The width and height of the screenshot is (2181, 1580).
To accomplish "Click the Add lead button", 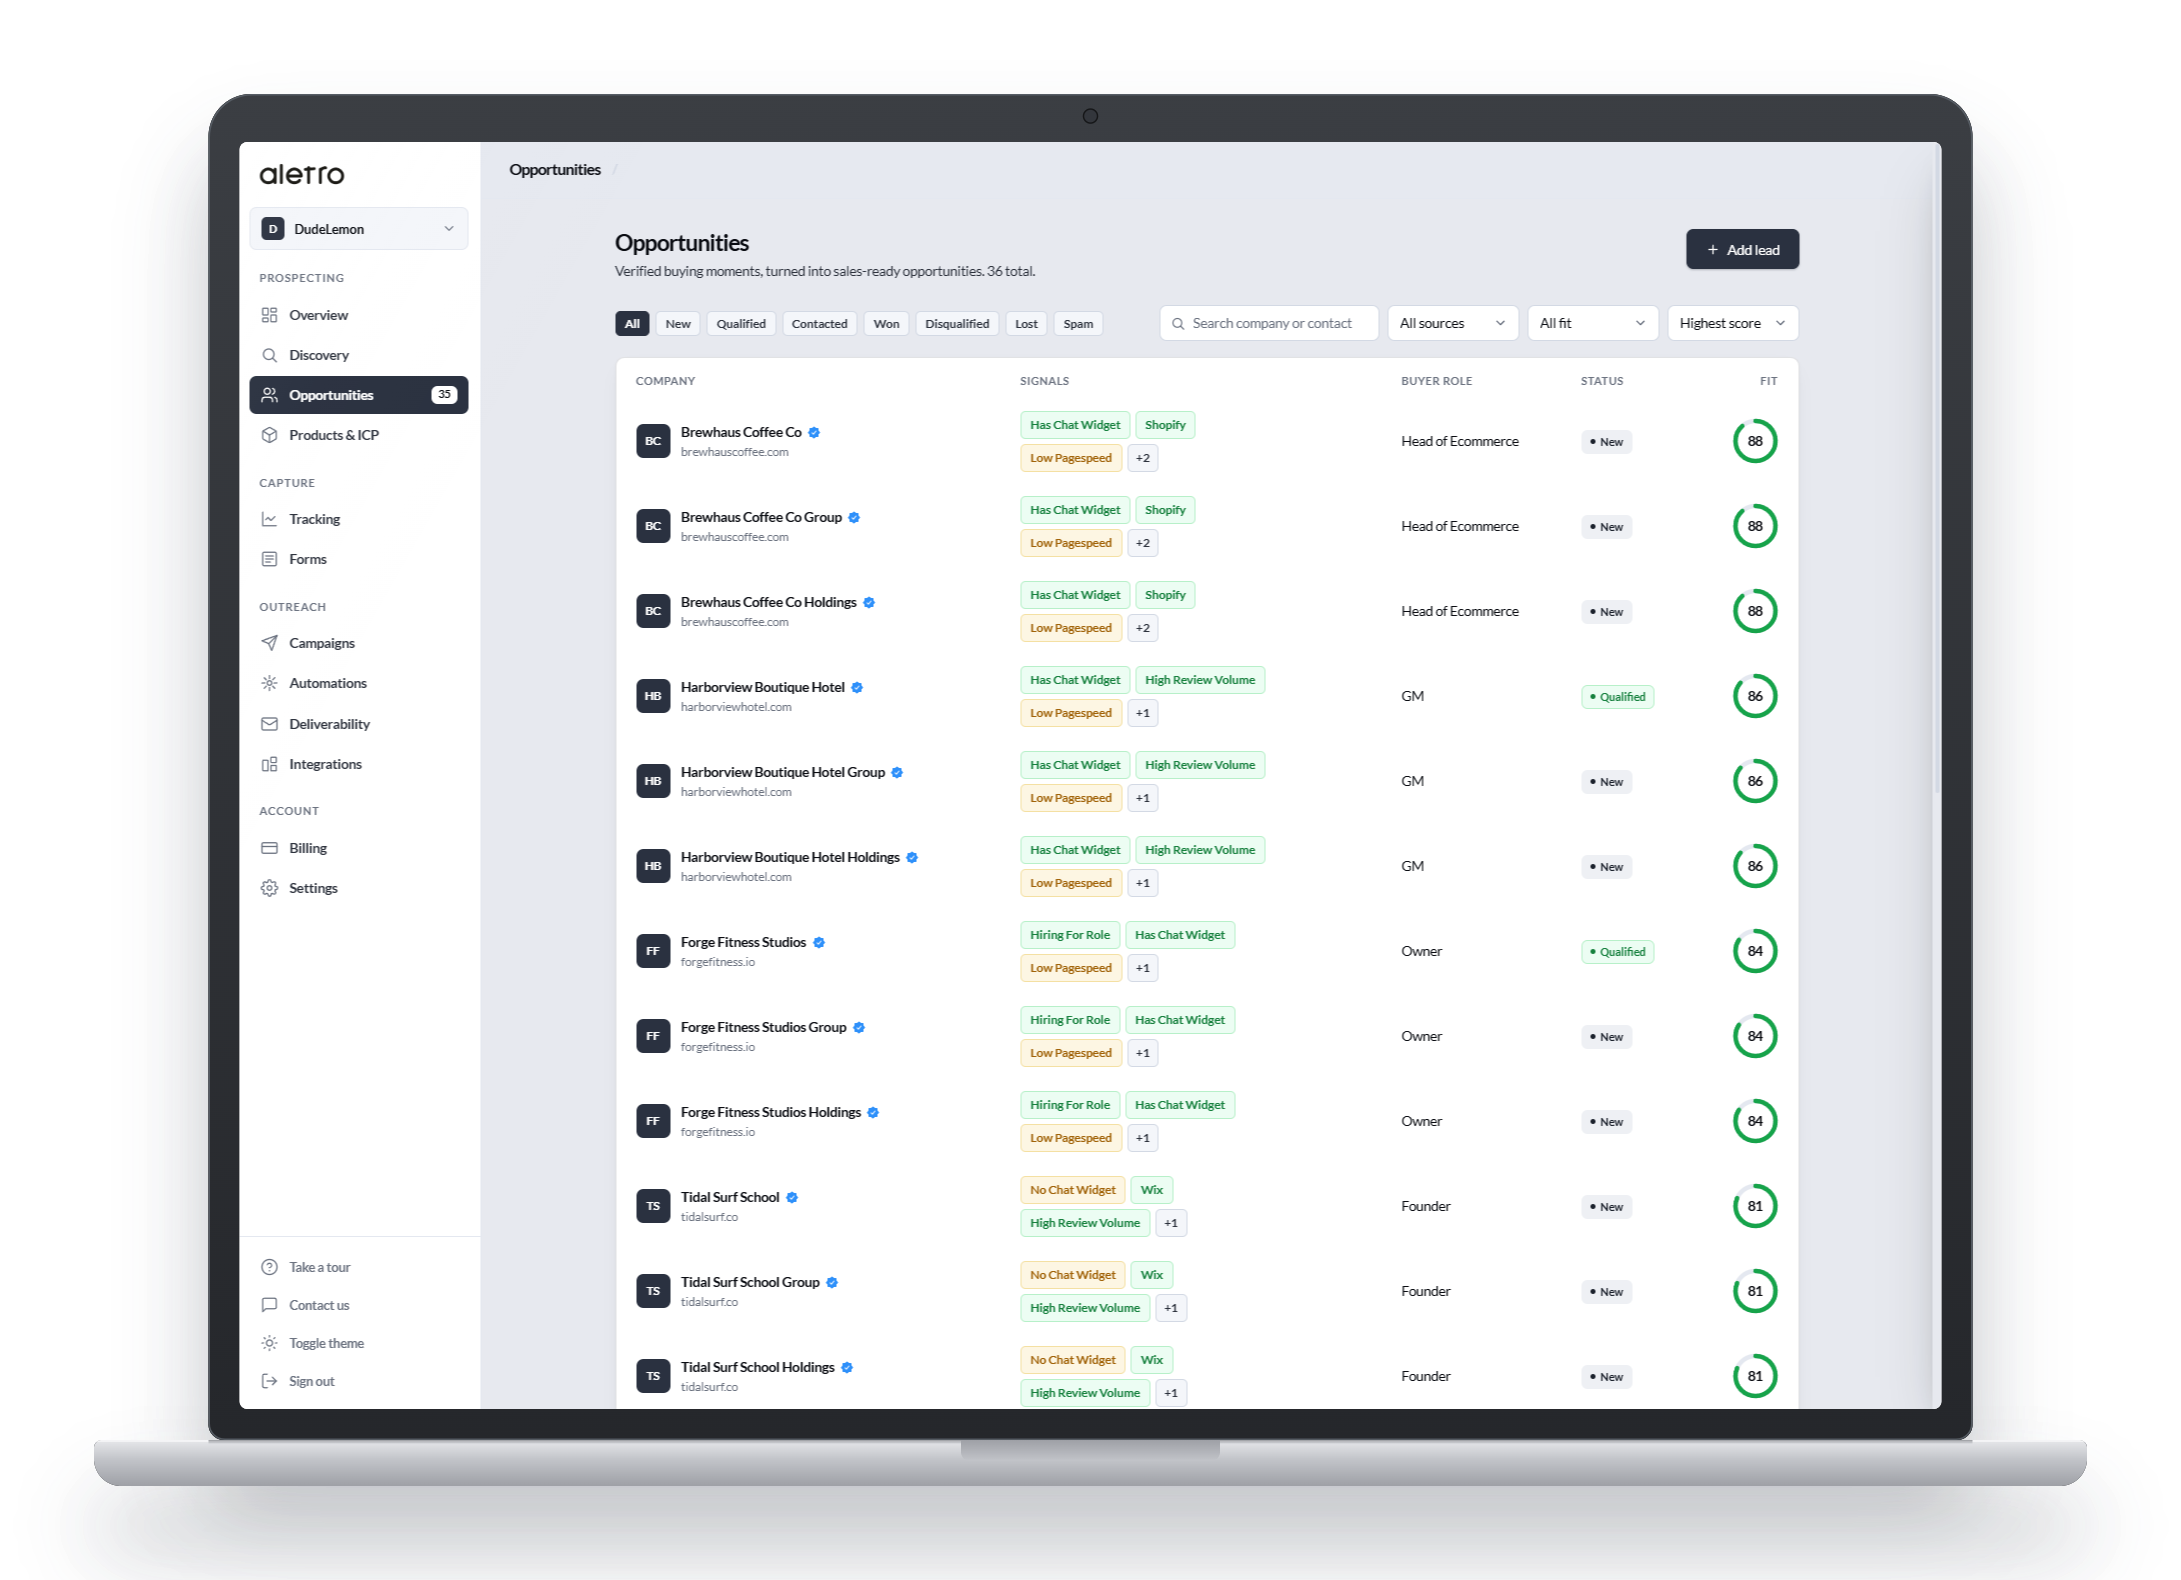I will [x=1742, y=250].
